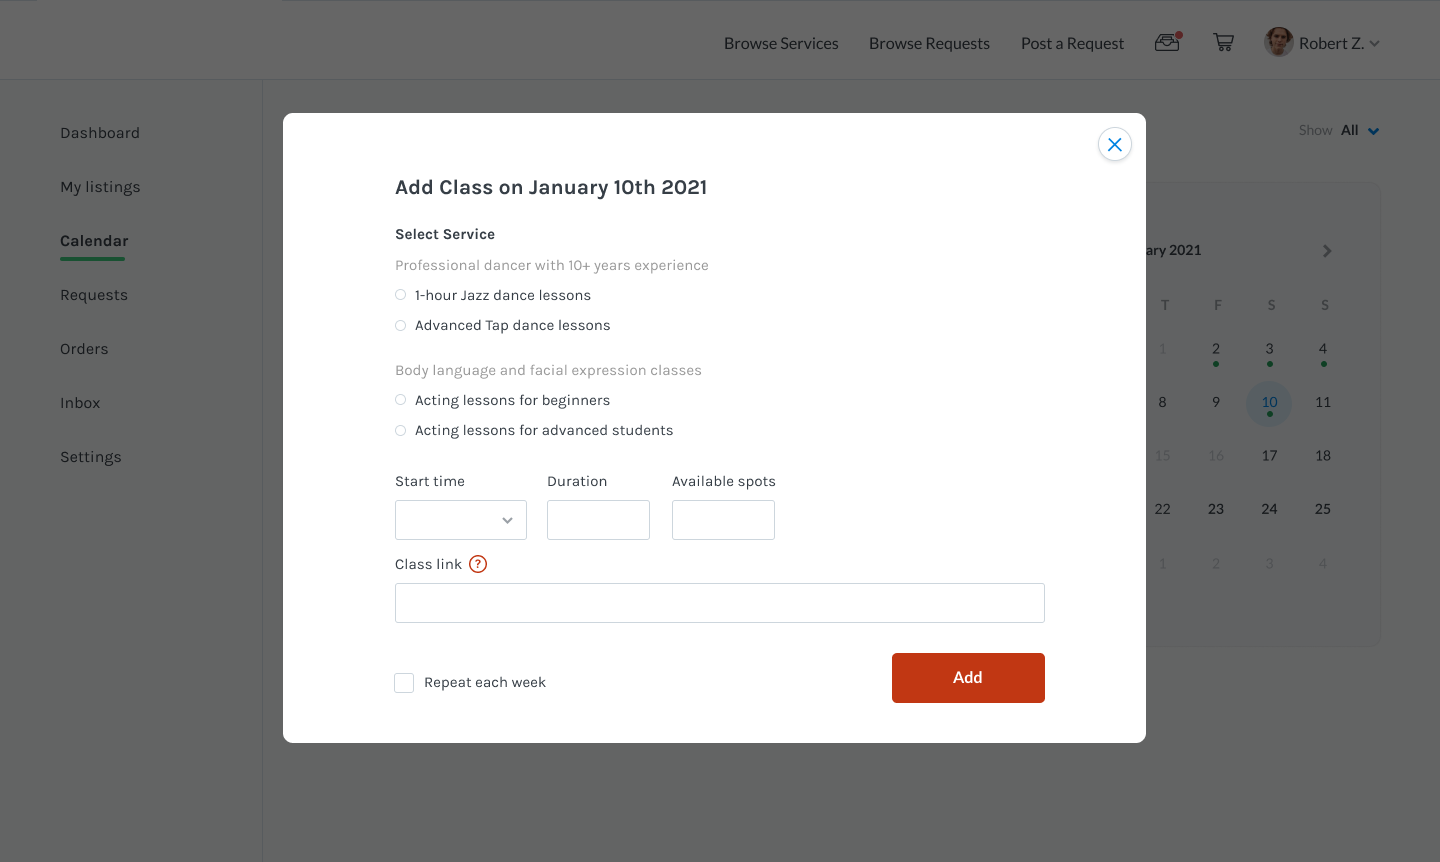Focus the Available spots input field
This screenshot has width=1440, height=862.
[x=723, y=520]
